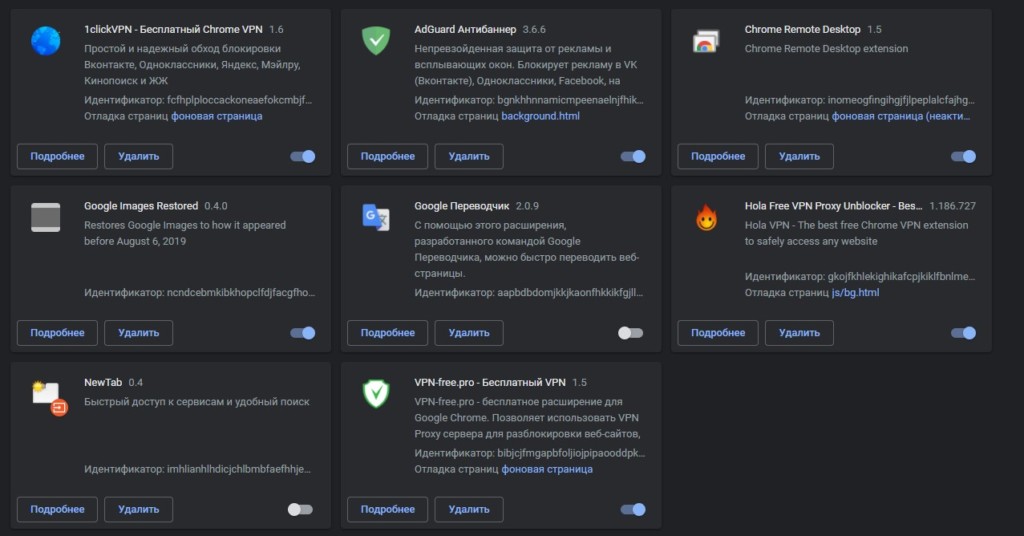The width and height of the screenshot is (1024, 536).
Task: Turn off AdGuard Антибаннер toggle
Action: click(633, 157)
